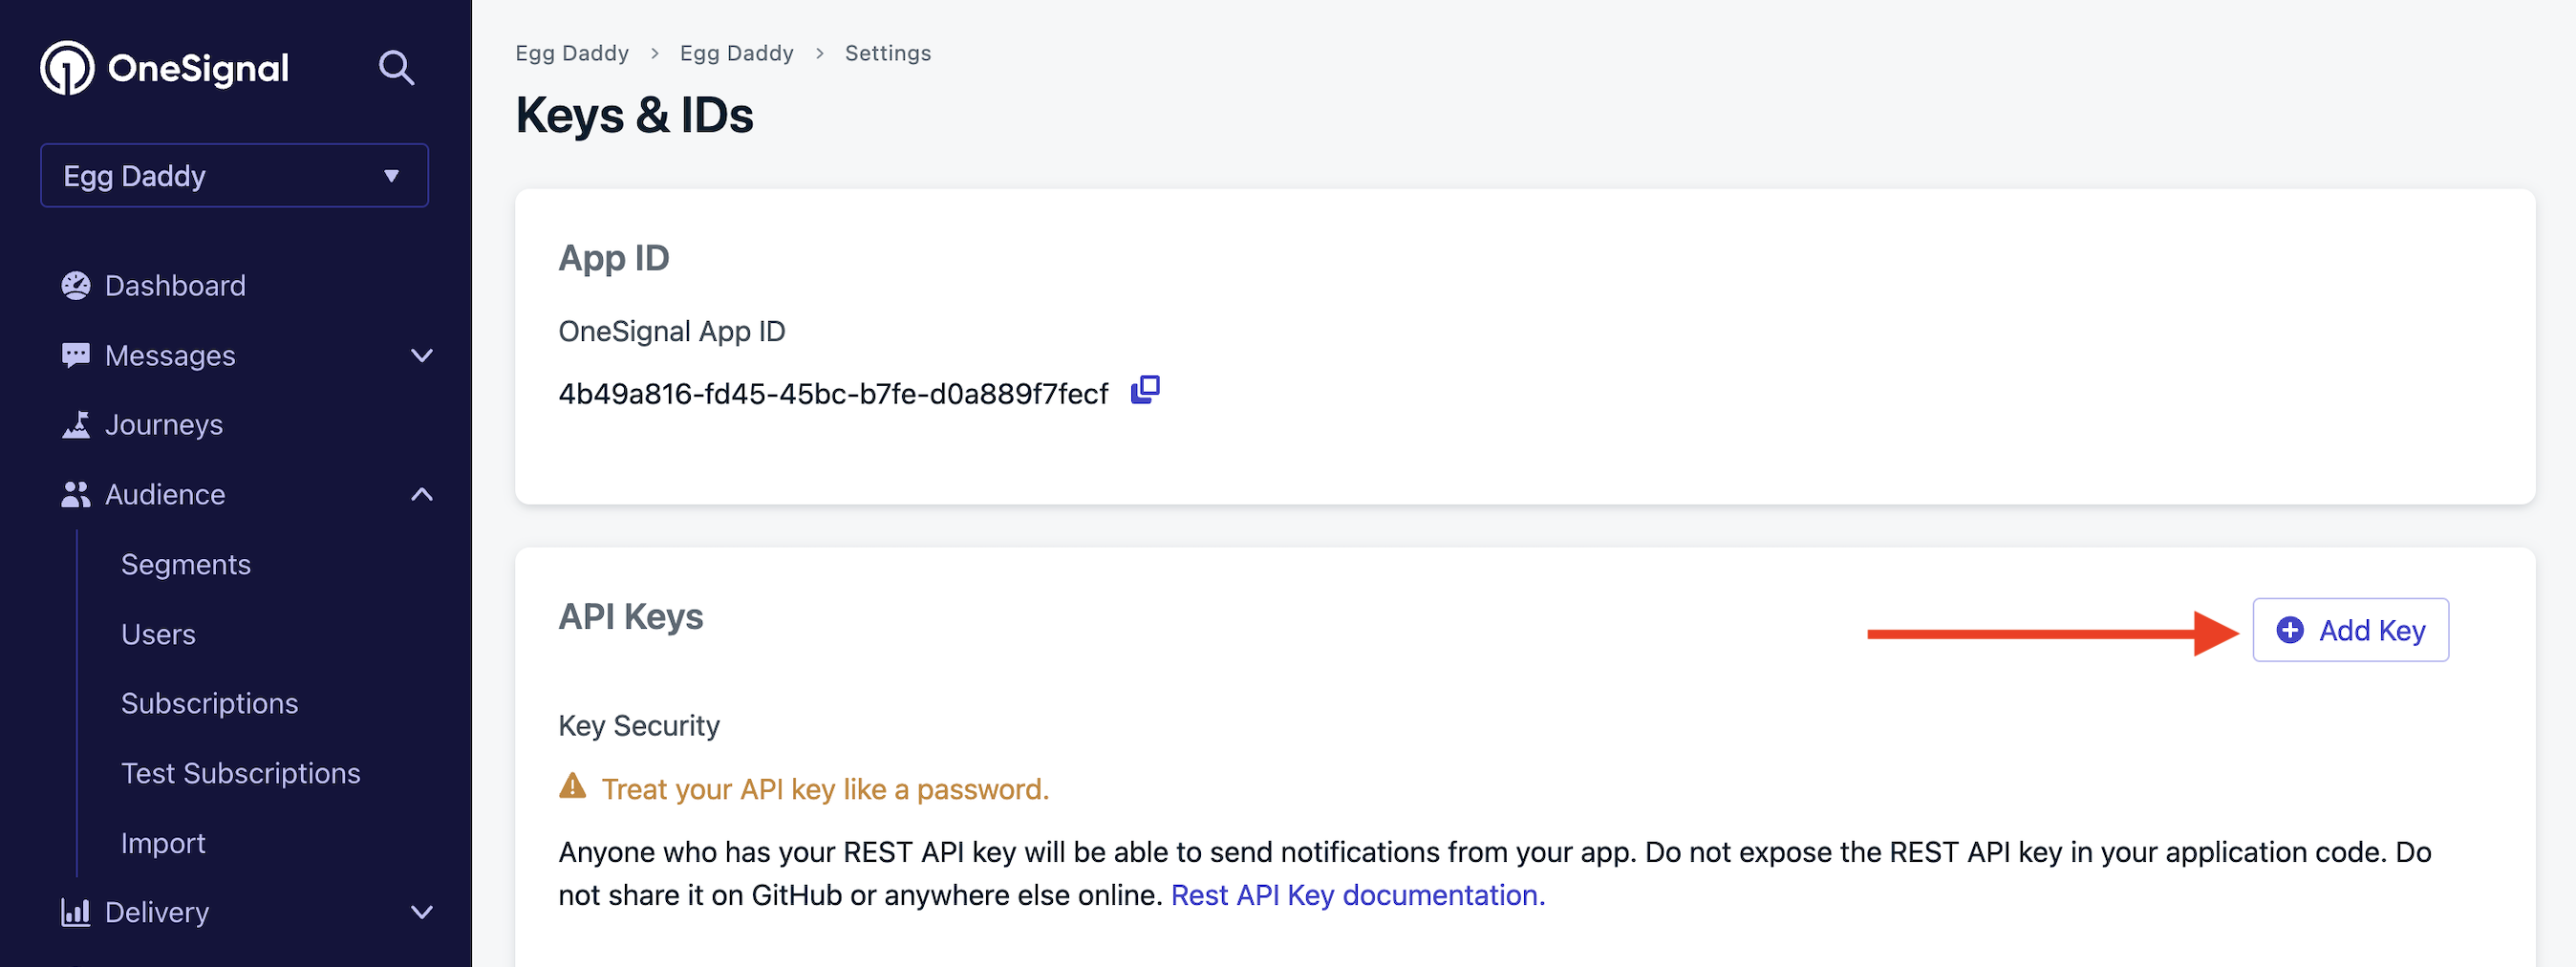The height and width of the screenshot is (967, 2576).
Task: Open Segments in the sidebar
Action: (x=186, y=565)
